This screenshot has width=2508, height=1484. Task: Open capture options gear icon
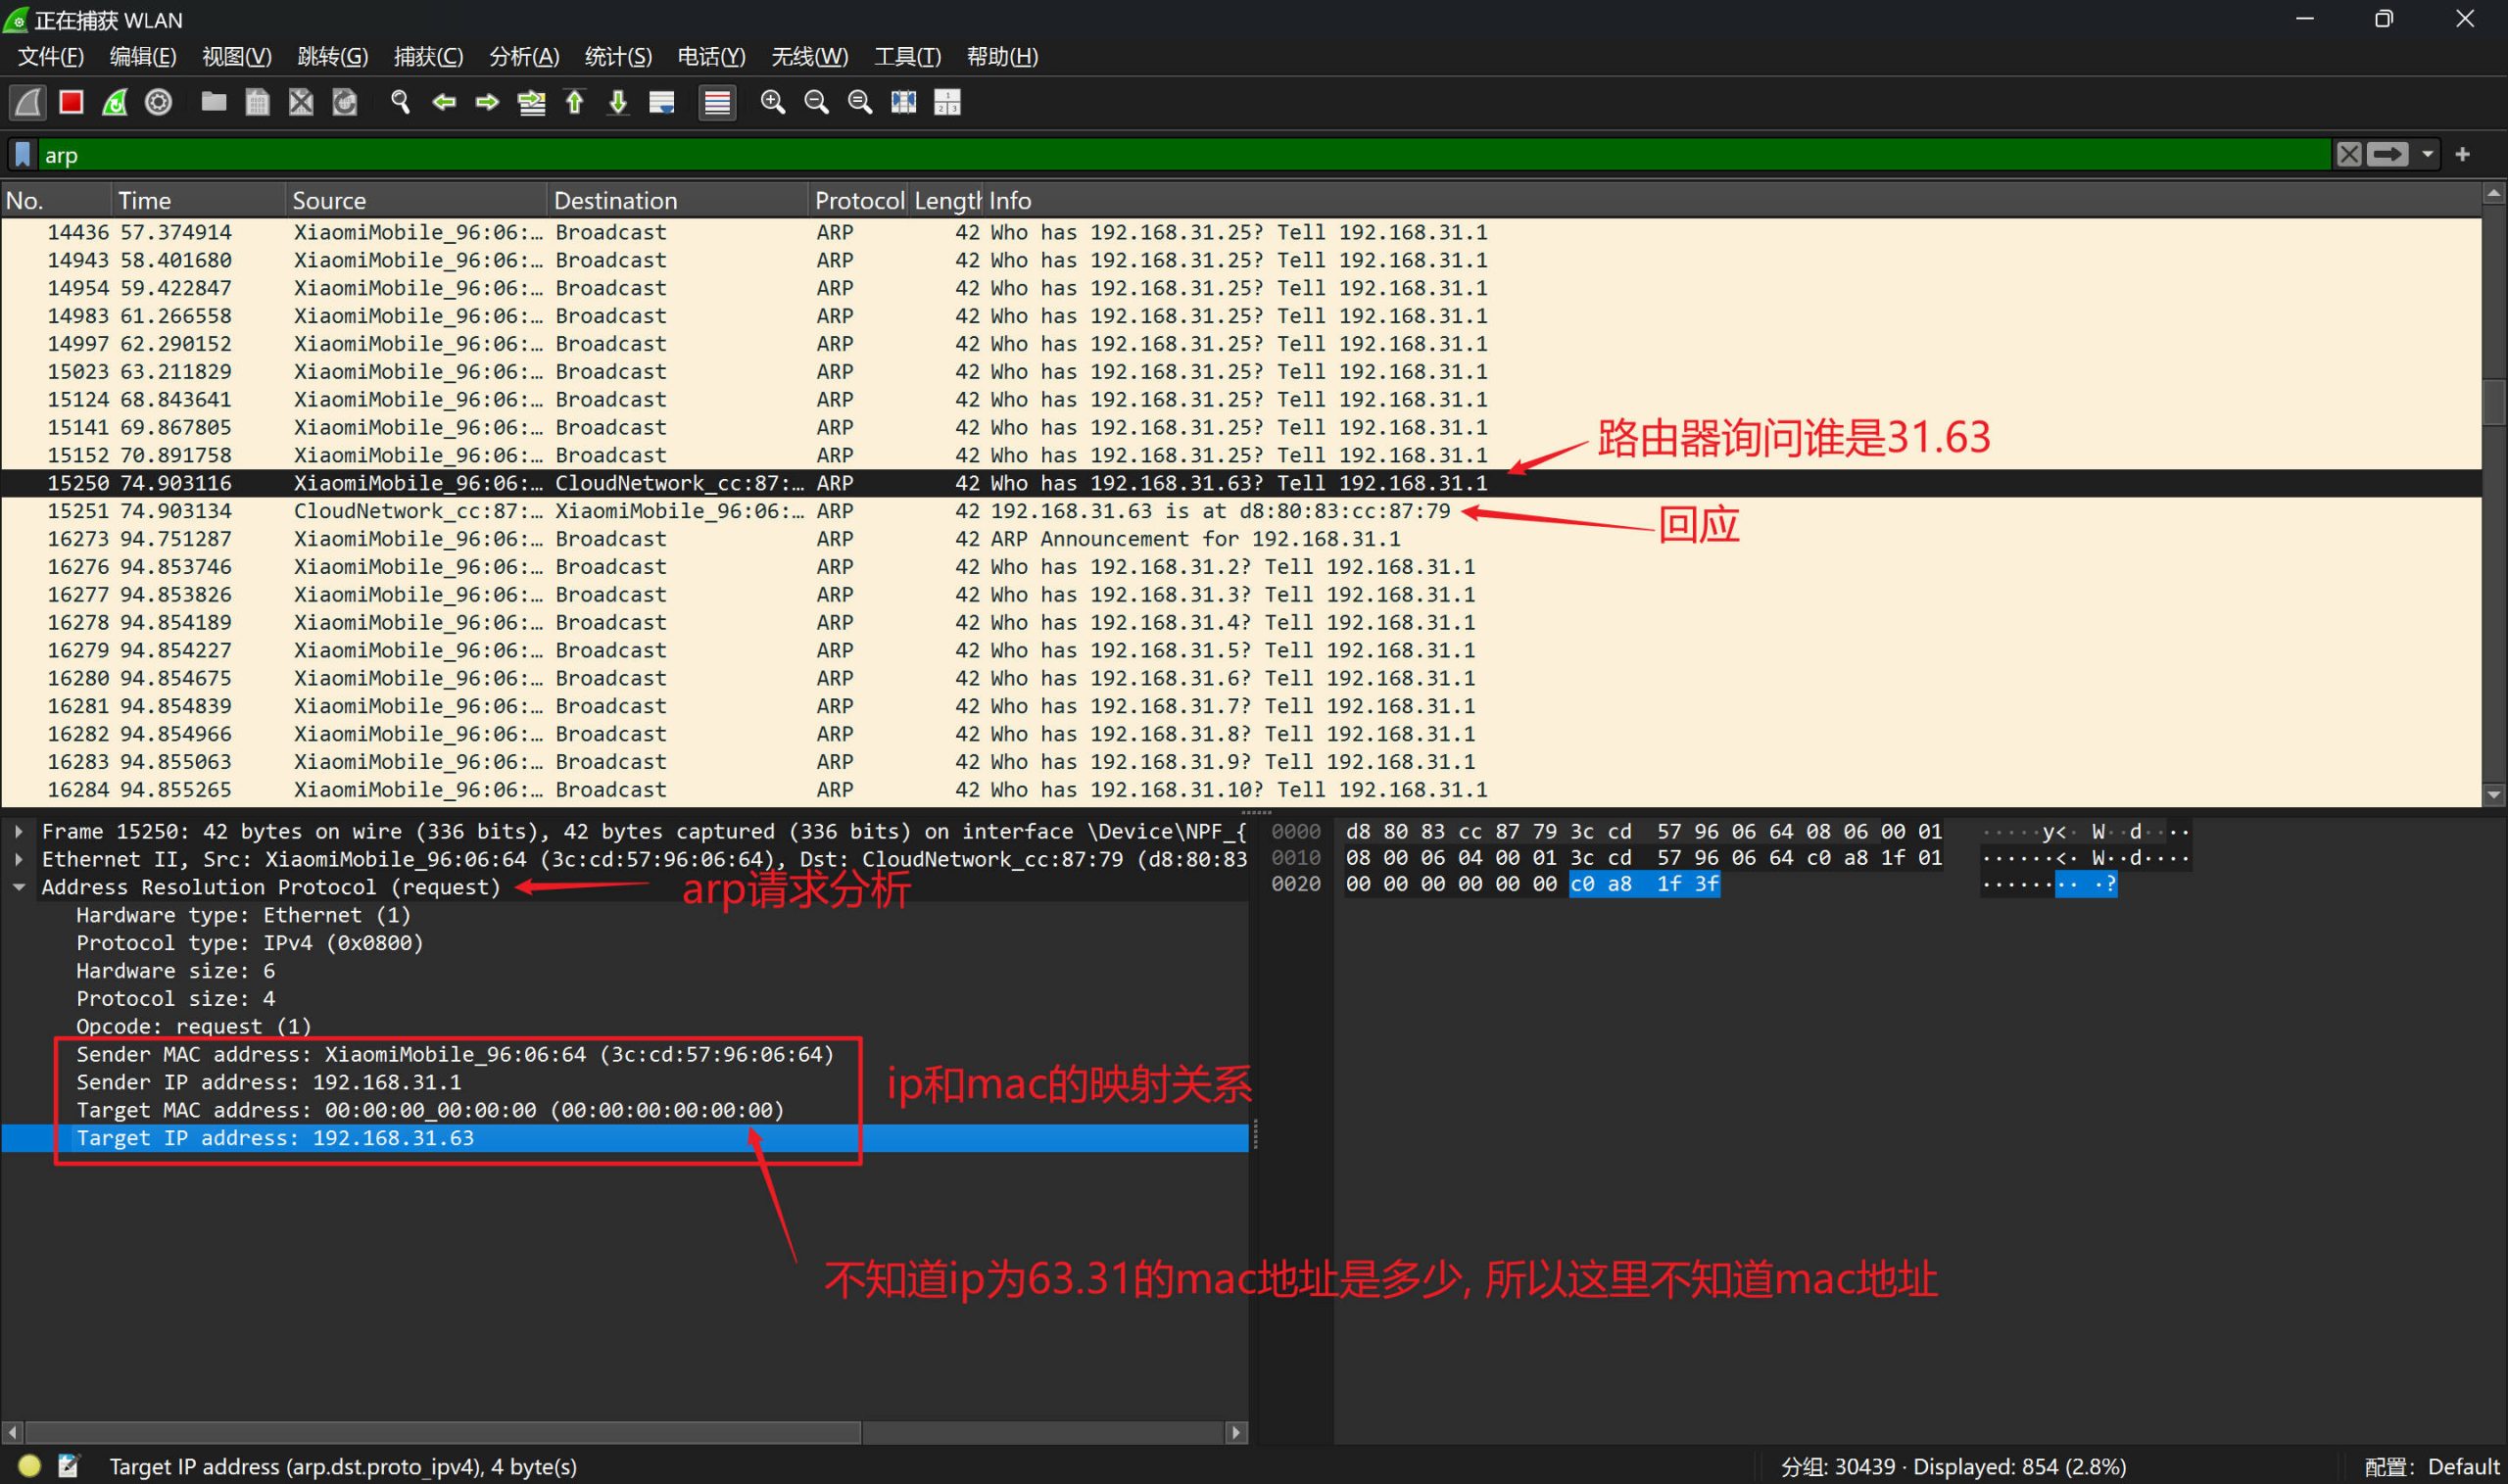tap(158, 102)
